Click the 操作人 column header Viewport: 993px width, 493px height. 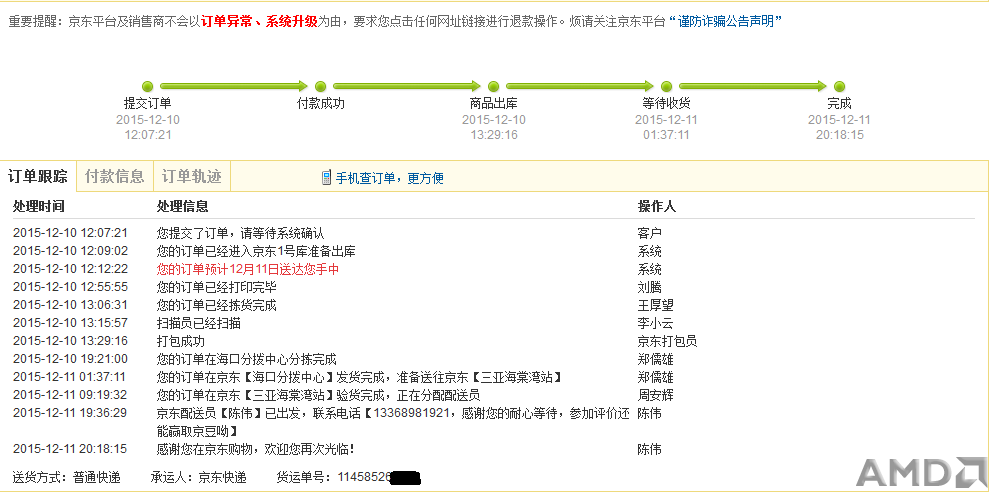click(657, 207)
